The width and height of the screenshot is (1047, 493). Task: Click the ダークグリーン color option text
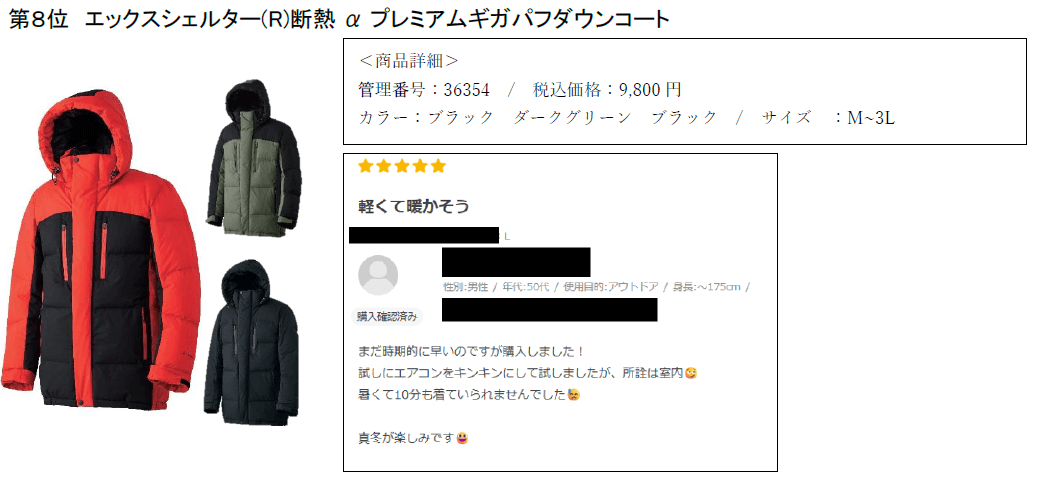point(573,118)
